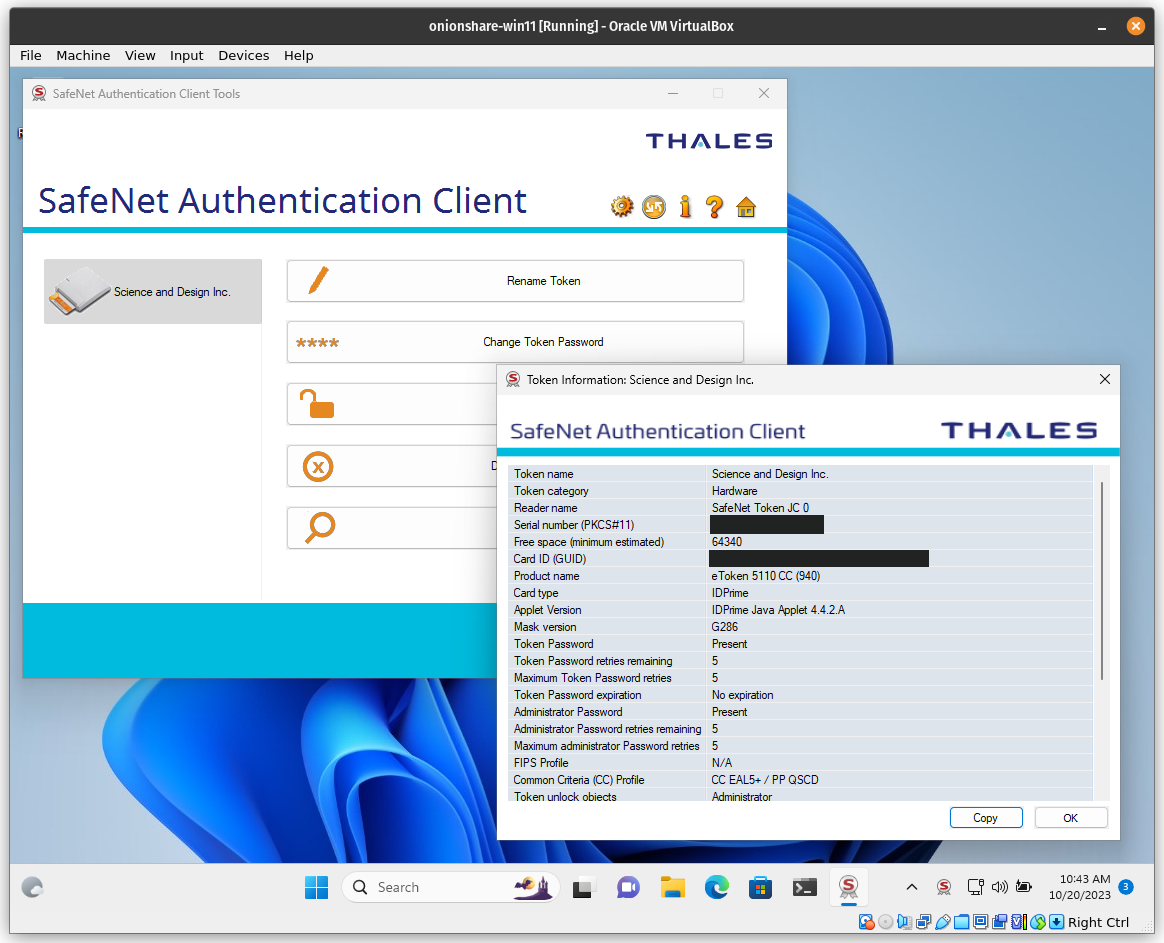Click VirtualBox recording status icon
This screenshot has height=943, width=1164.
pyautogui.click(x=999, y=922)
